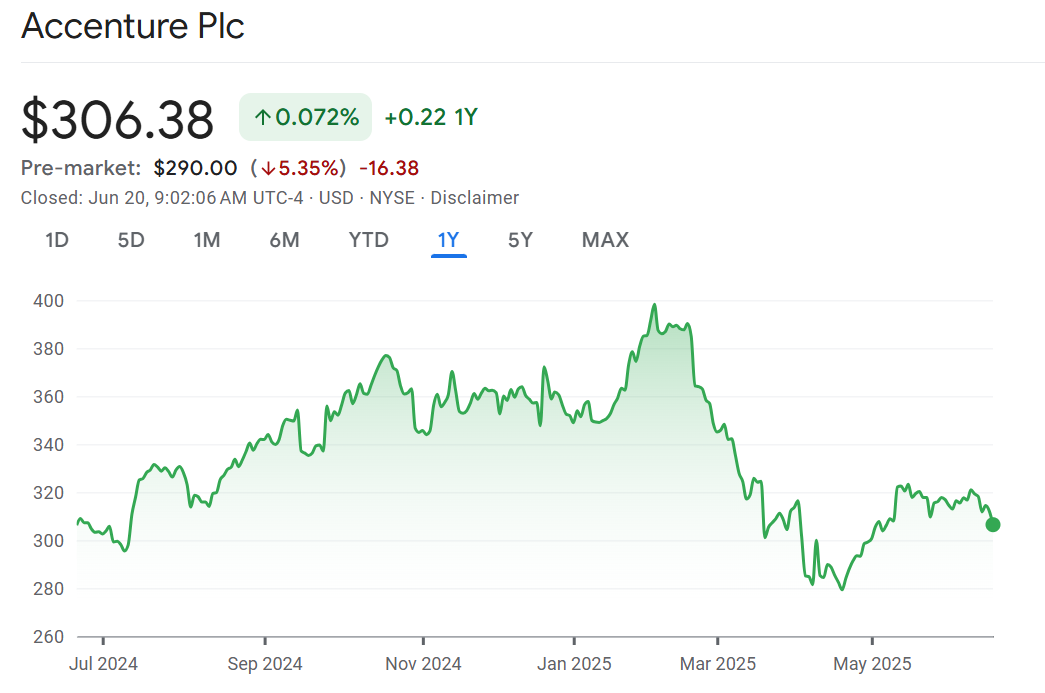This screenshot has width=1045, height=693.
Task: Click the -16.38 pre-market change value
Action: click(x=389, y=168)
